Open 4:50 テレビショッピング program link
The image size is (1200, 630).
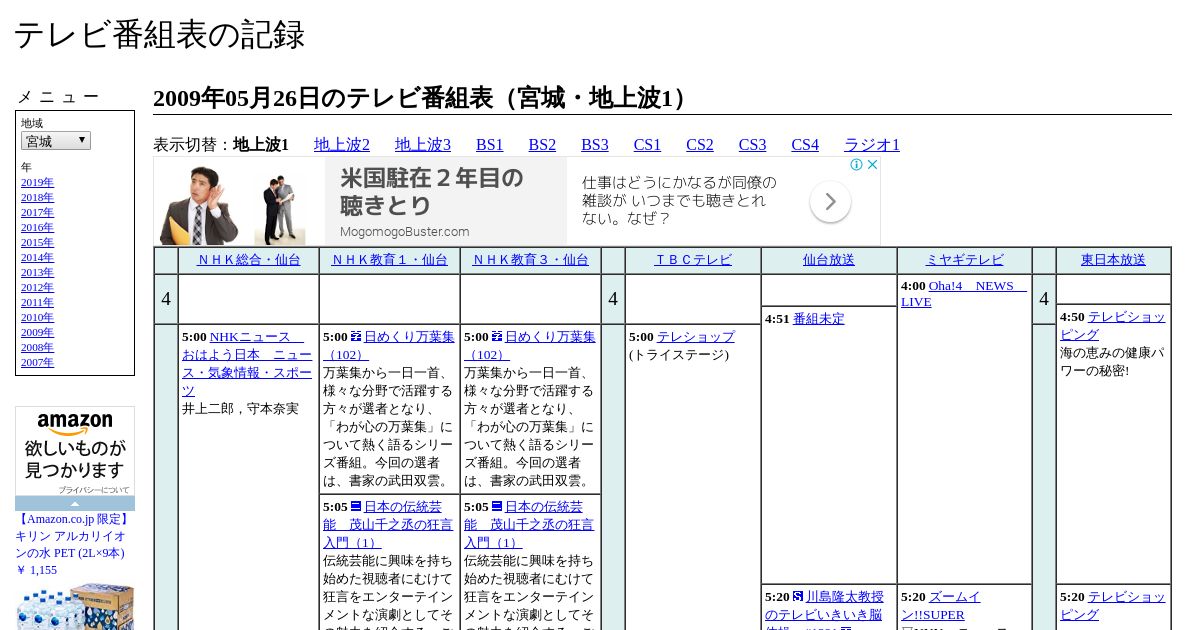point(1112,326)
